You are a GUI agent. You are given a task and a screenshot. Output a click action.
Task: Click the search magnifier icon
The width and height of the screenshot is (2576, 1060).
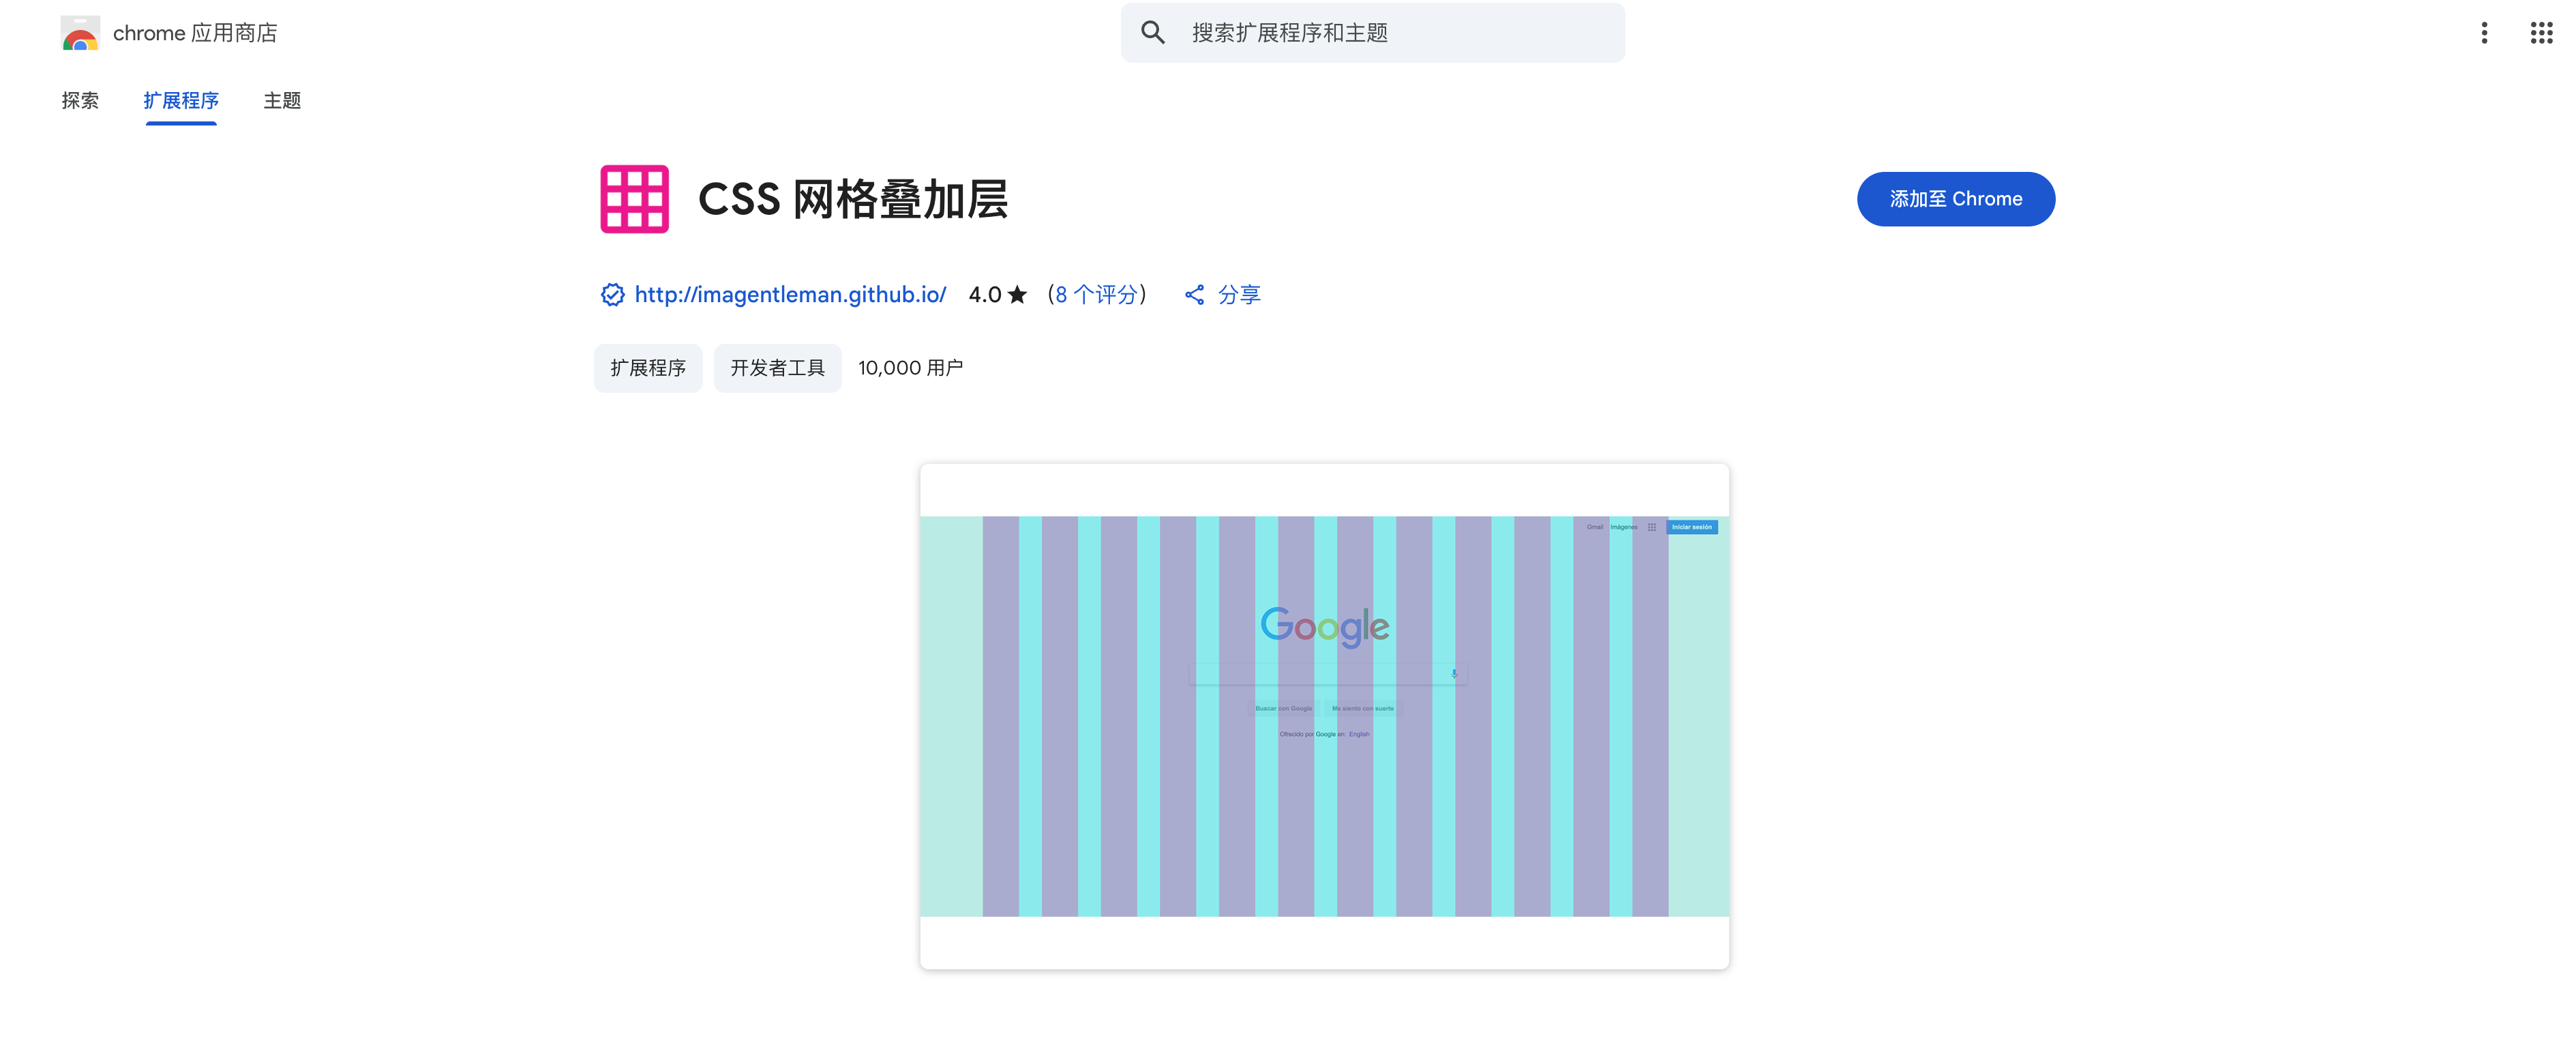[x=1152, y=33]
